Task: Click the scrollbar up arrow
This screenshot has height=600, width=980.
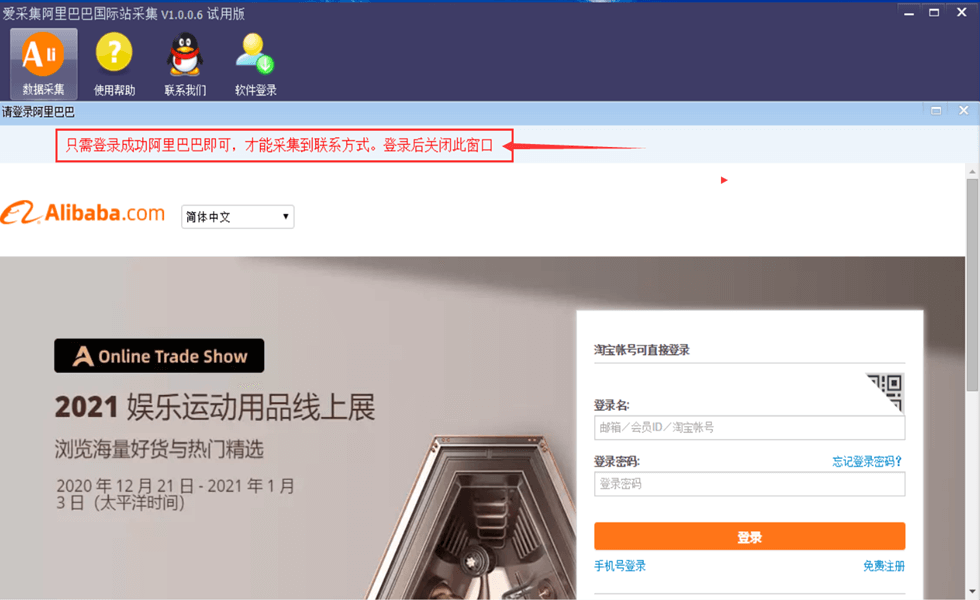Action: (x=972, y=171)
